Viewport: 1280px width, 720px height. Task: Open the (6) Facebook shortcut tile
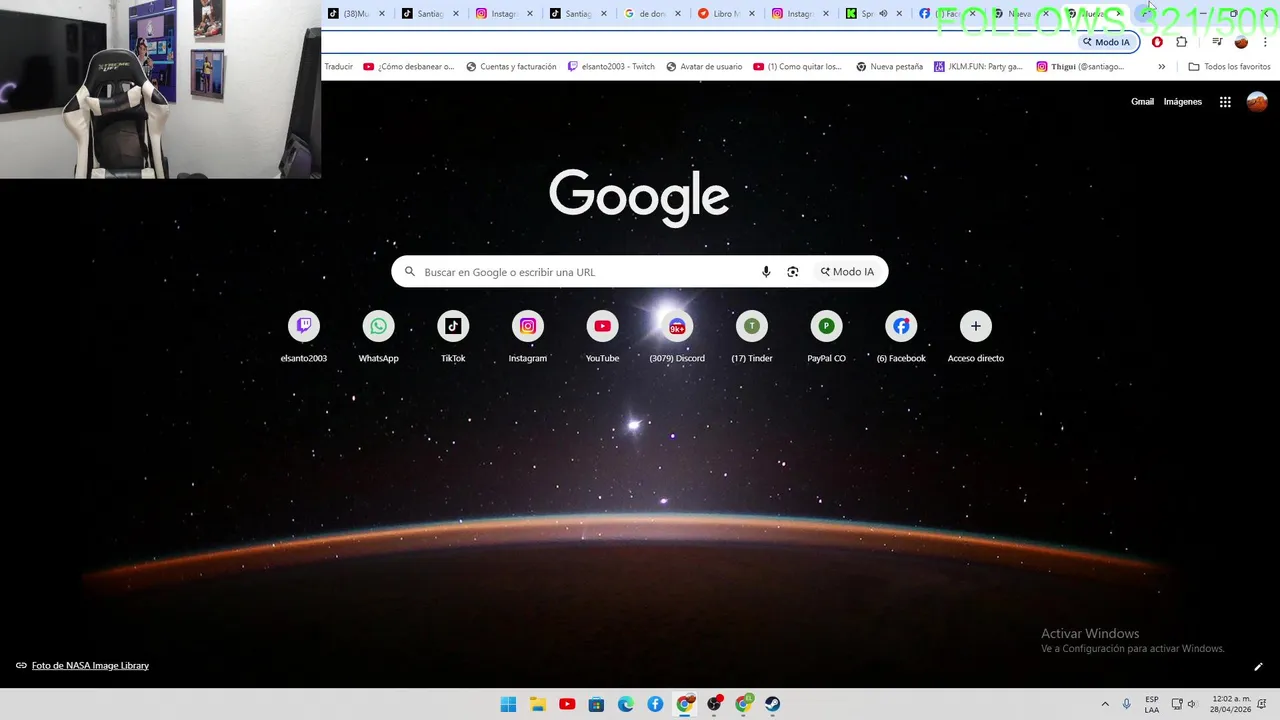tap(901, 336)
